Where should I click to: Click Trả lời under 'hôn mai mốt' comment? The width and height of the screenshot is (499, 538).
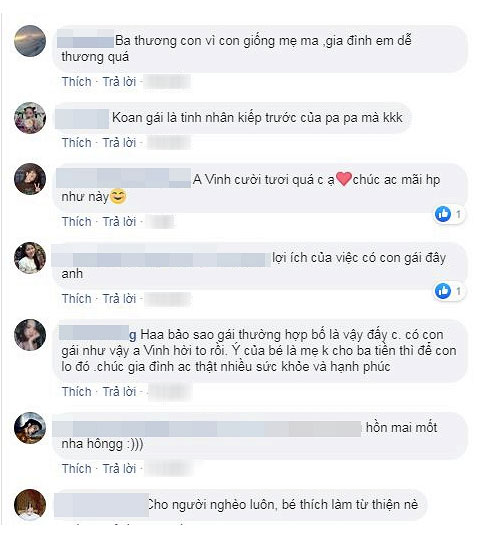119,469
